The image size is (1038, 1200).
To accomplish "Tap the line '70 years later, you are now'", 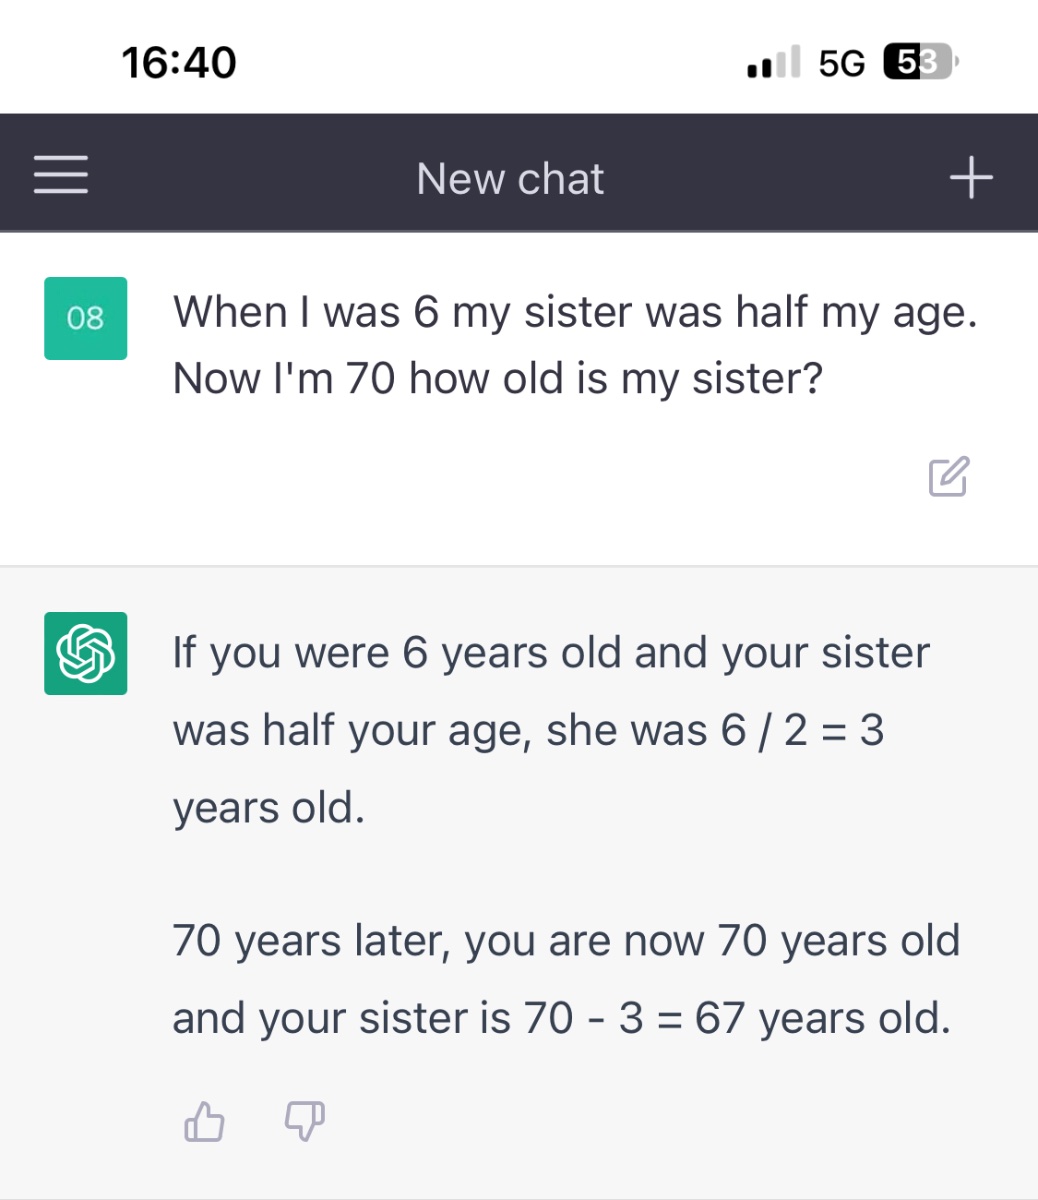I will click(x=566, y=941).
